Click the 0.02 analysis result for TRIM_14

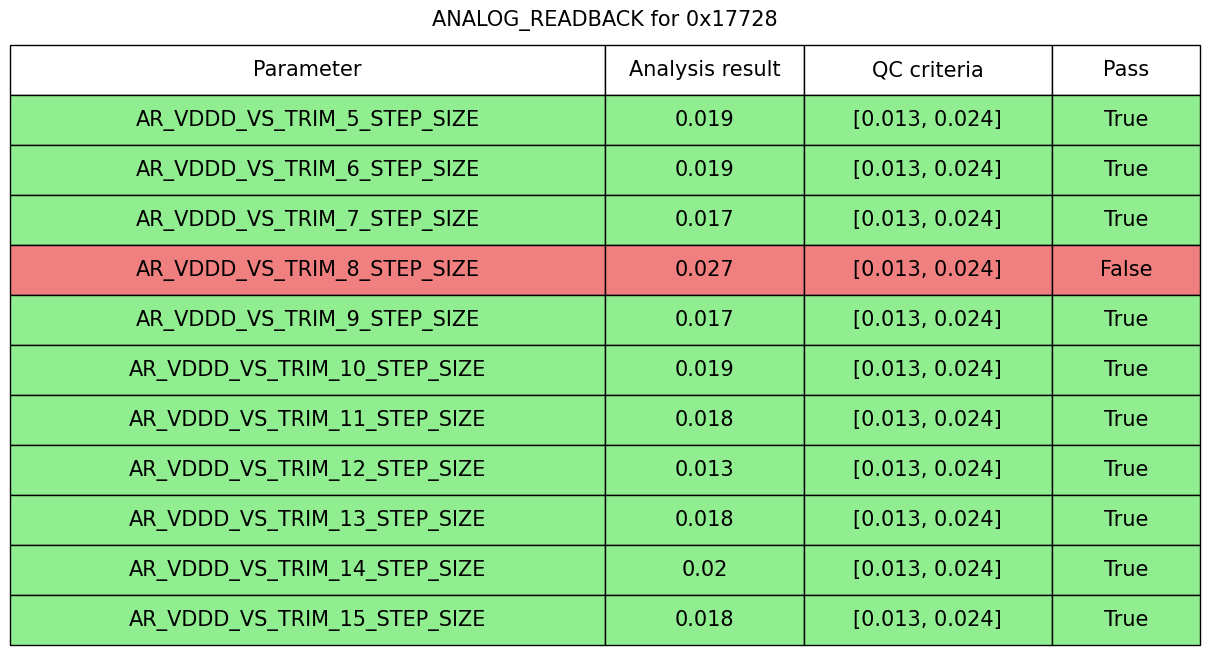click(704, 570)
